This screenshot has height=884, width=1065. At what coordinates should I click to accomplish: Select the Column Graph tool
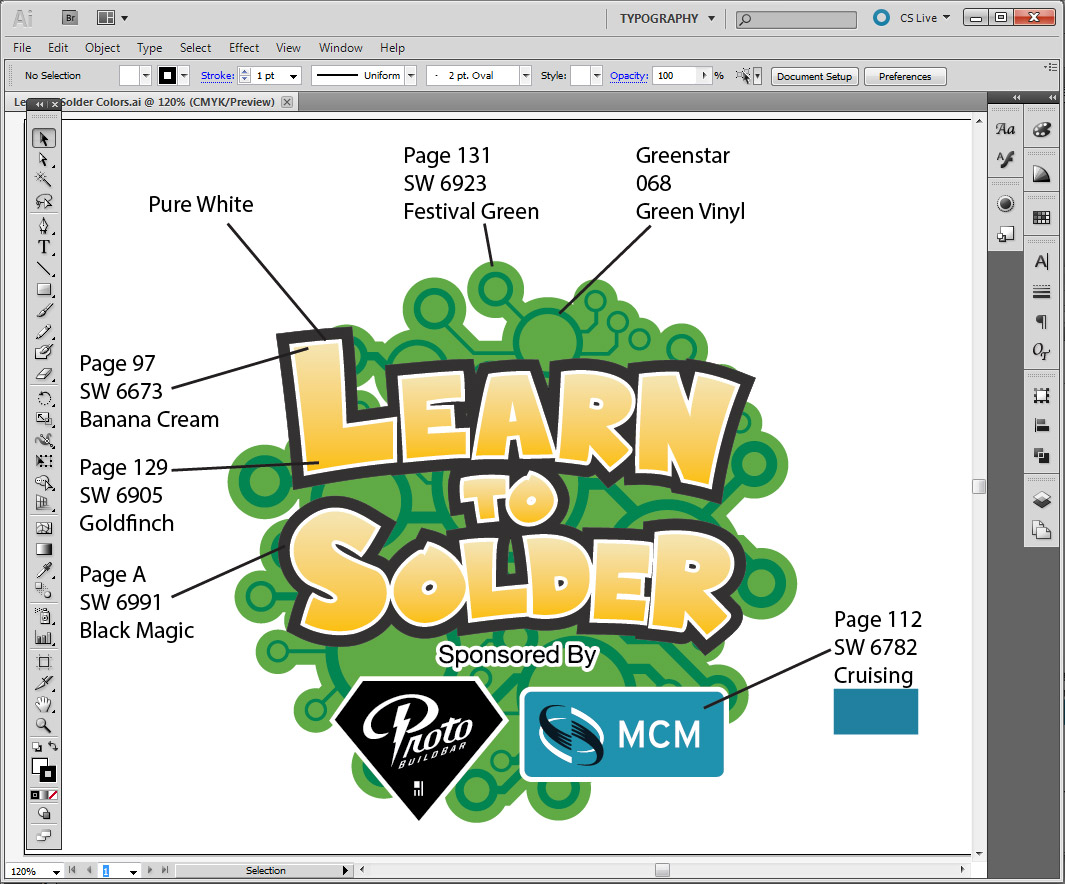pyautogui.click(x=43, y=637)
